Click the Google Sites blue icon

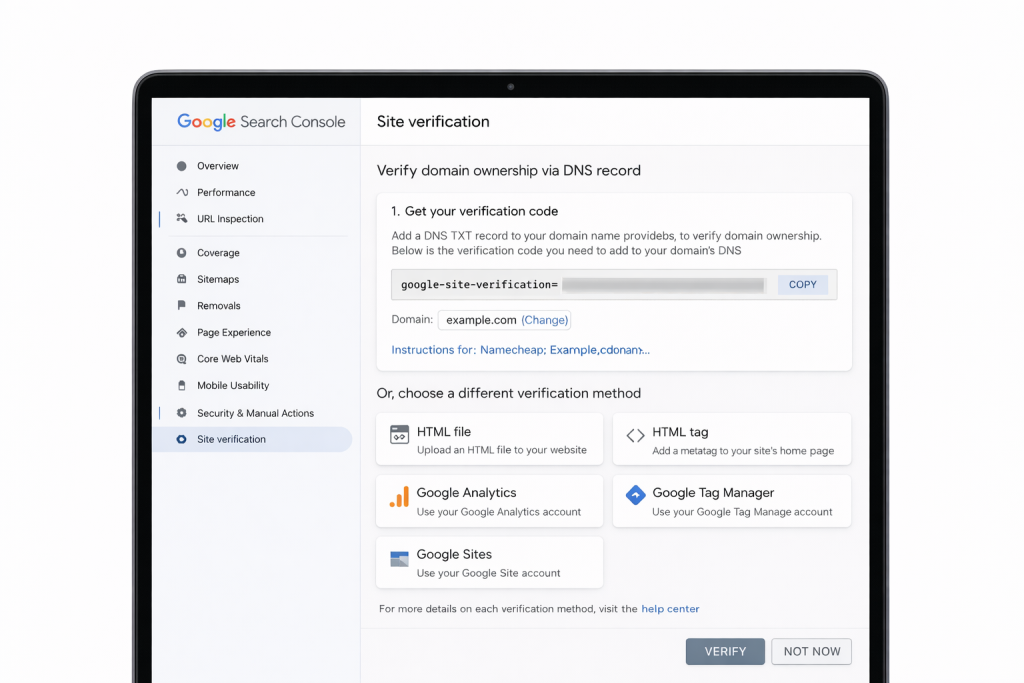(399, 559)
